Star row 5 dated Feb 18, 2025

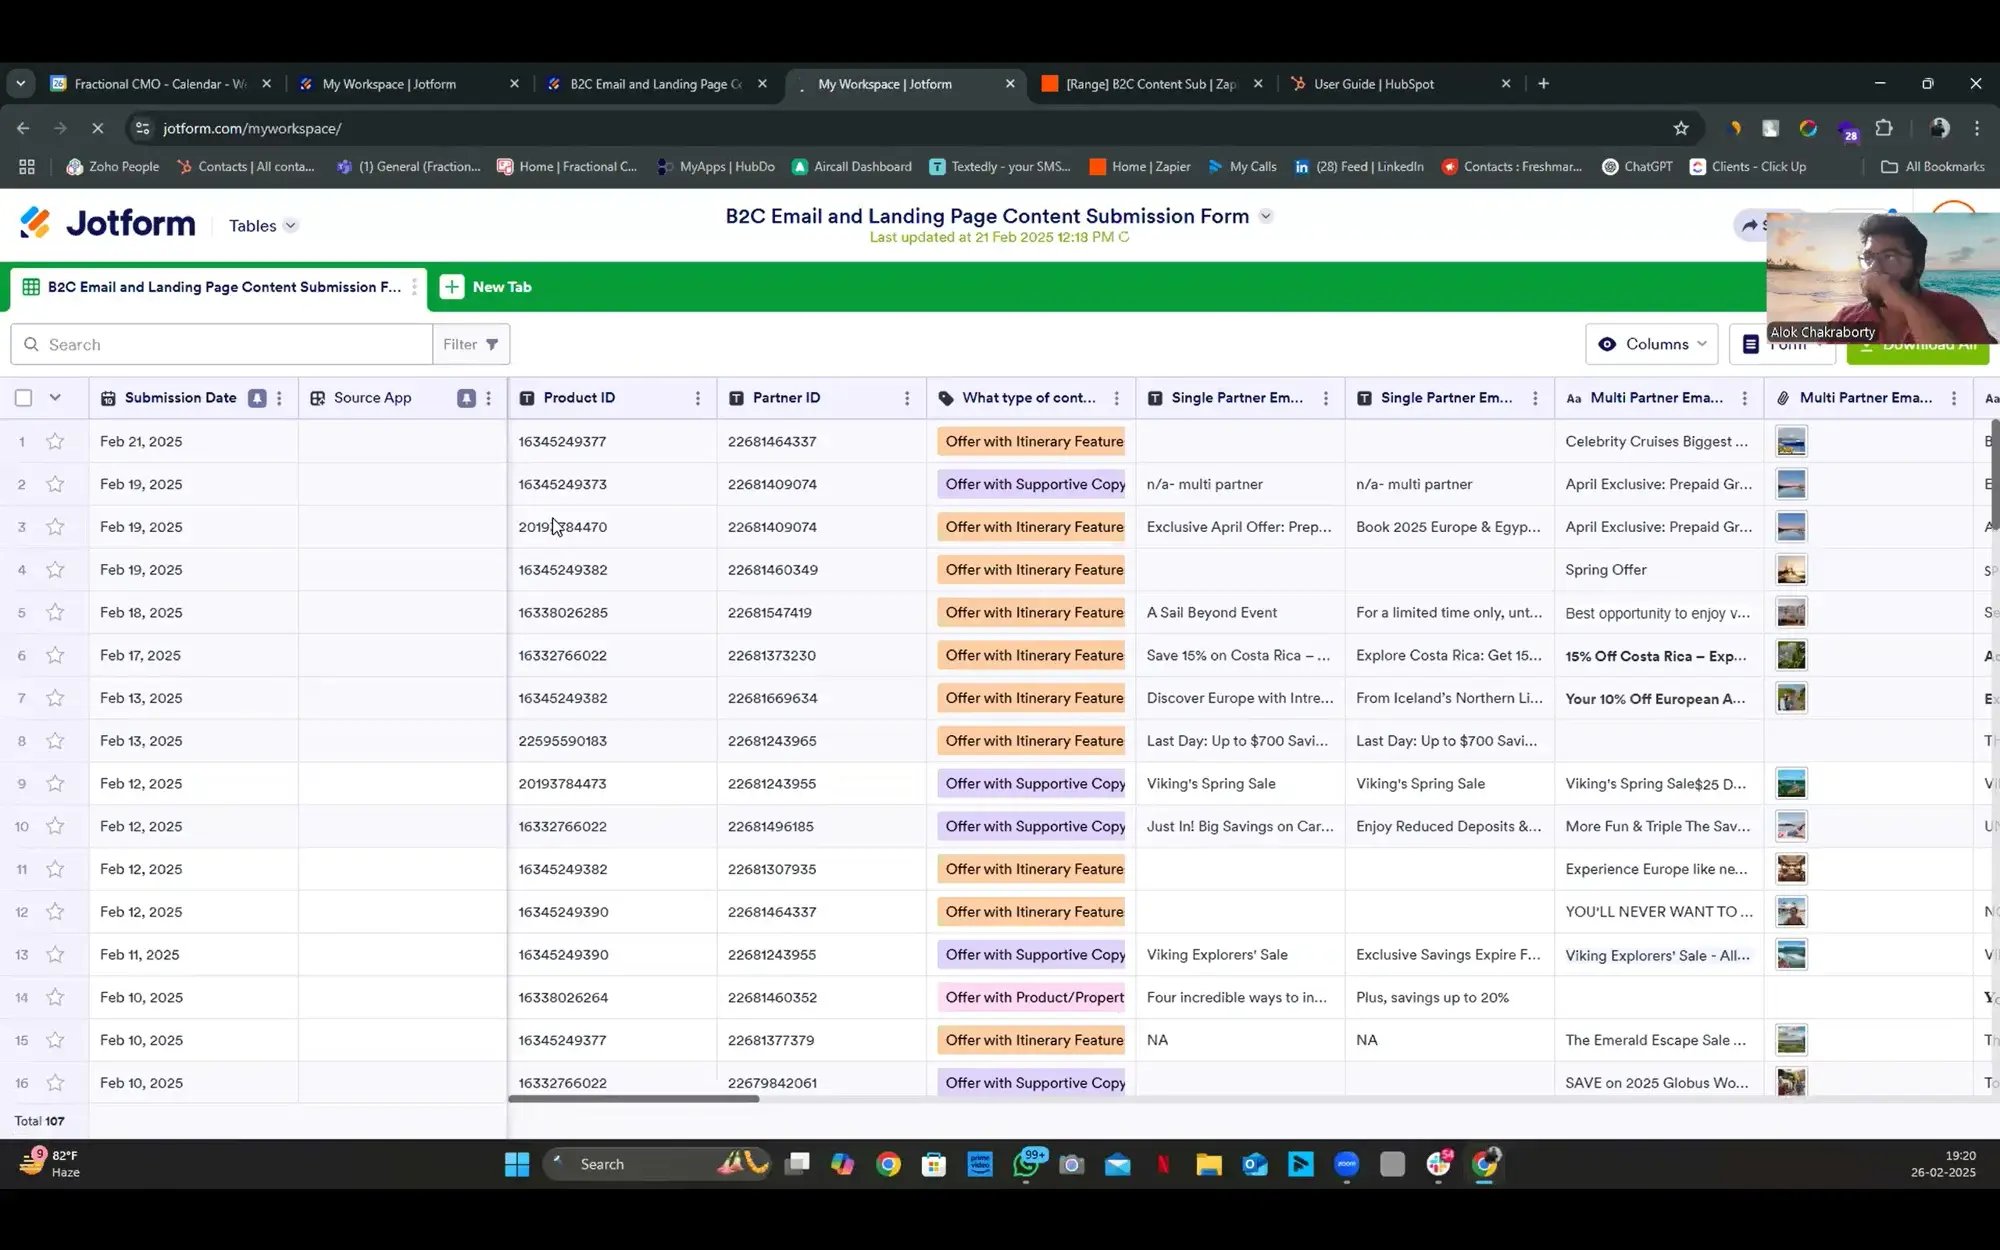click(x=55, y=612)
